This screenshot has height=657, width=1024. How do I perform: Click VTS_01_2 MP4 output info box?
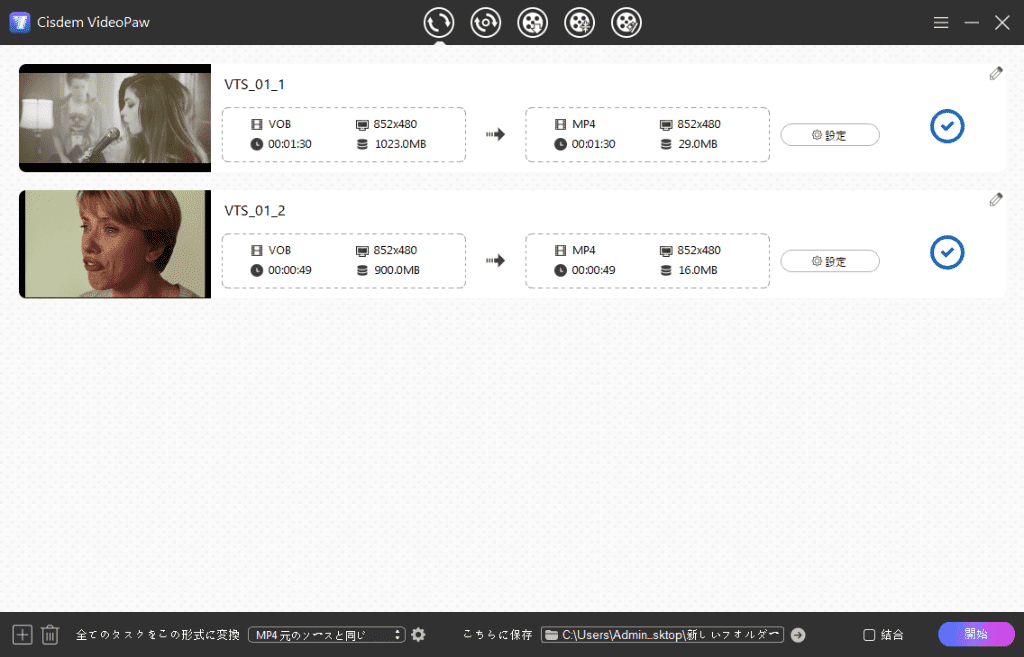coord(647,261)
